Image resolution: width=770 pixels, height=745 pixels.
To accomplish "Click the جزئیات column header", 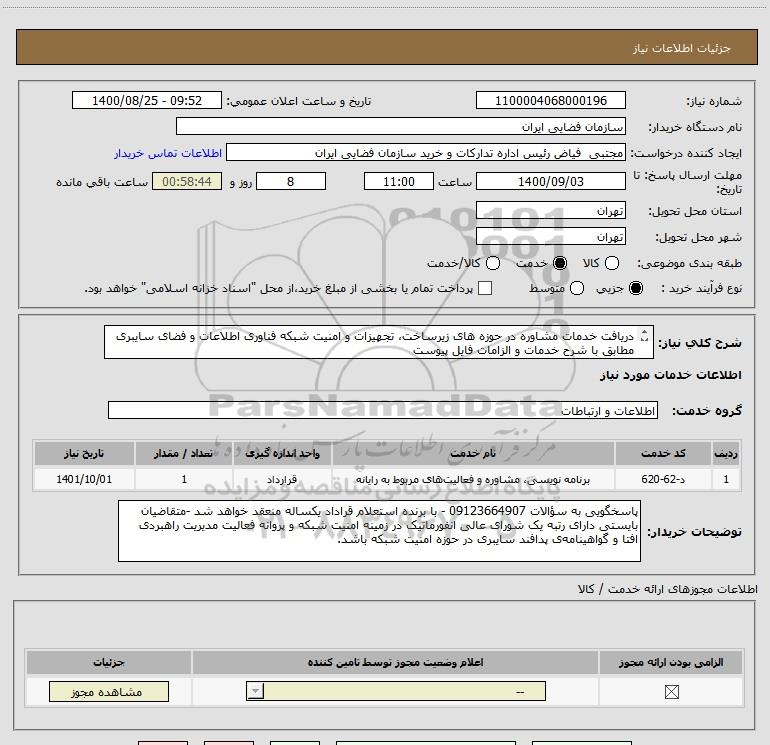I will click(x=109, y=662).
